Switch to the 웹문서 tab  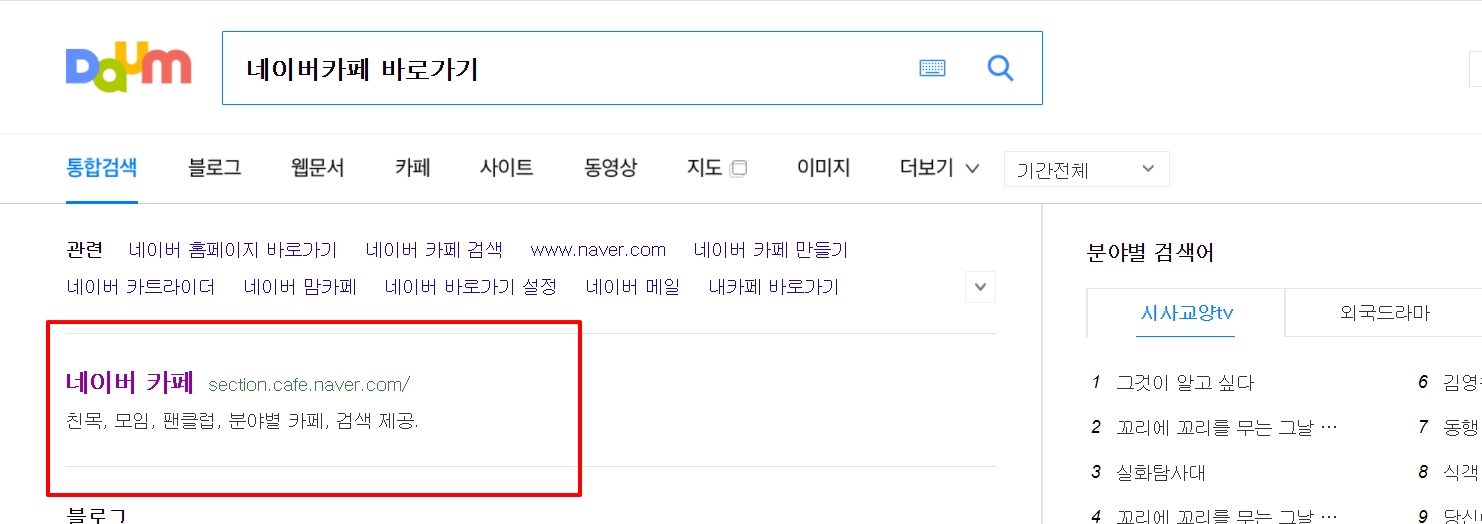[x=318, y=168]
